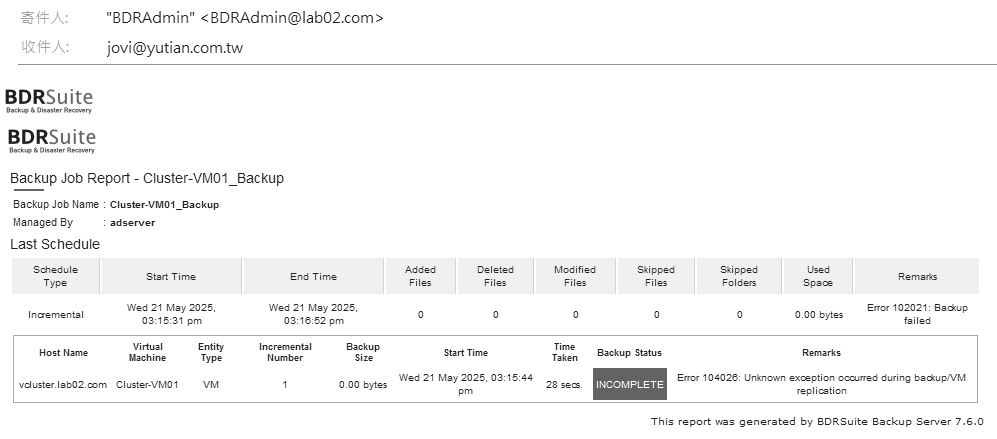Click the vcluster.lab02.com host name cell
The image size is (997, 439).
tap(63, 384)
